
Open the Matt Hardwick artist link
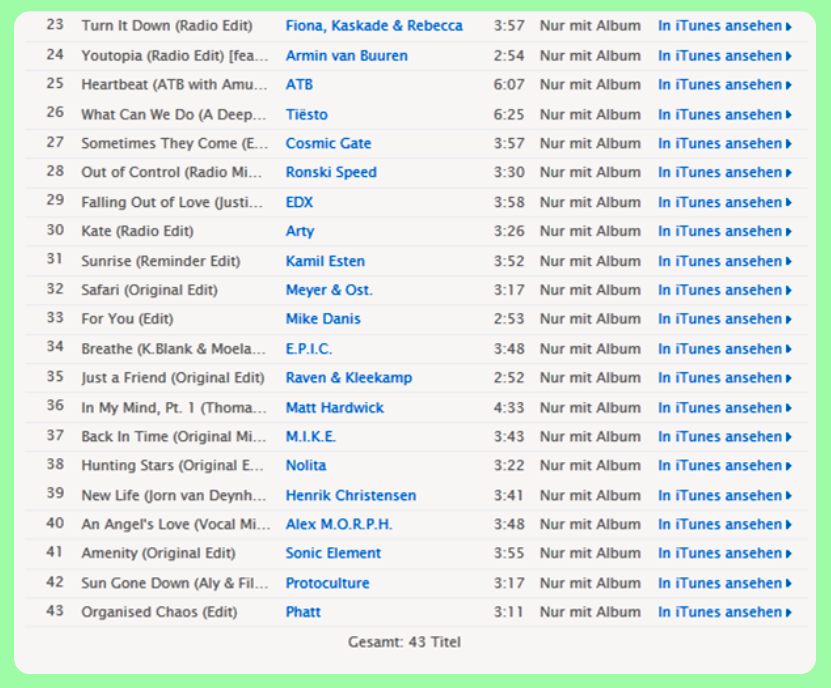[x=335, y=408]
